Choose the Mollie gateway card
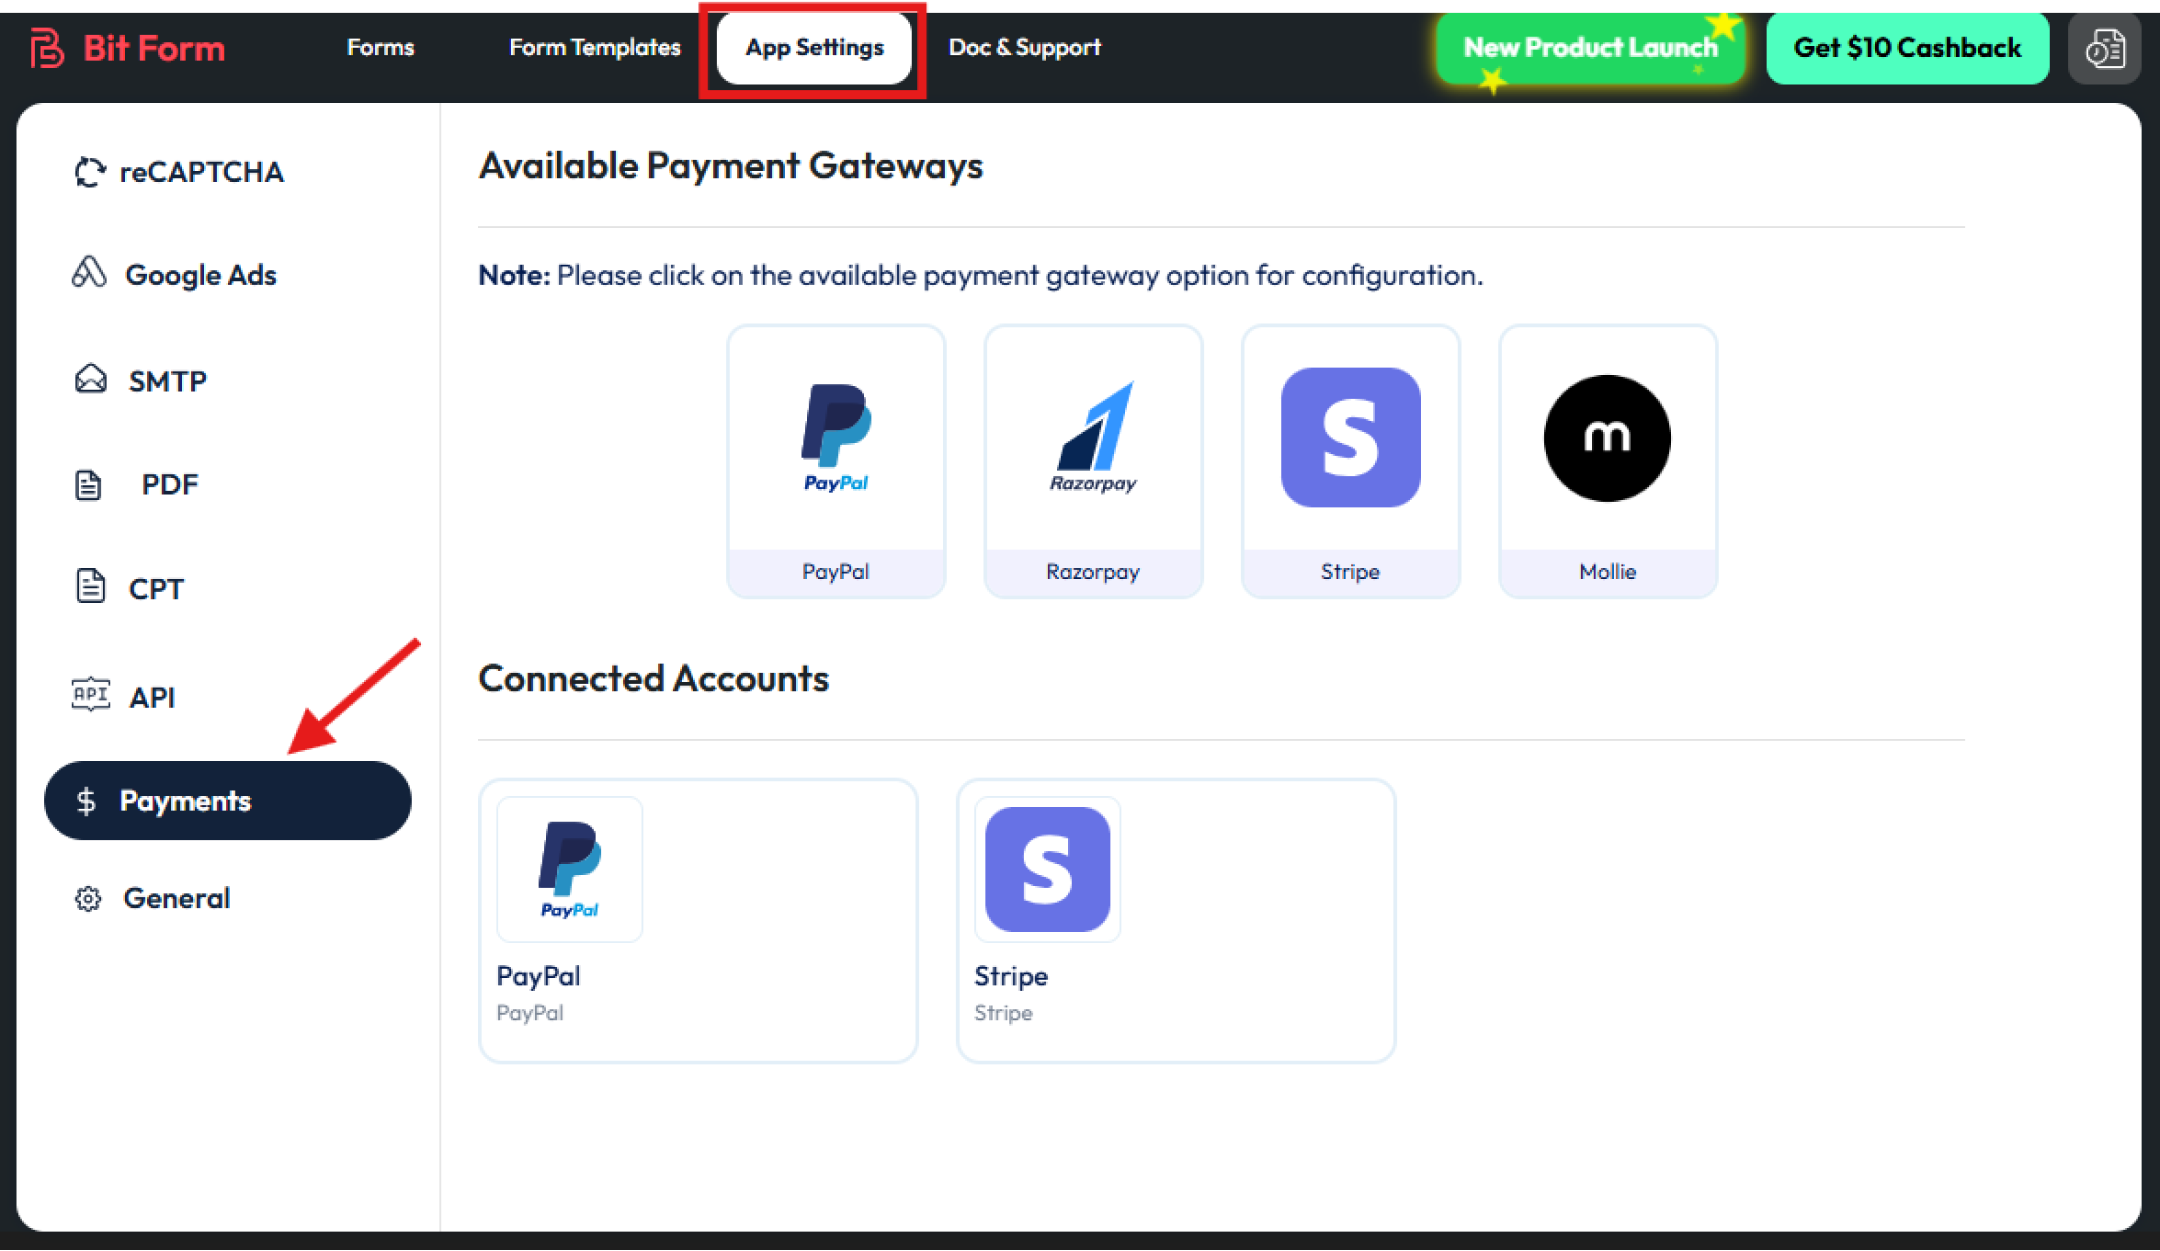Image resolution: width=2160 pixels, height=1251 pixels. click(x=1607, y=461)
